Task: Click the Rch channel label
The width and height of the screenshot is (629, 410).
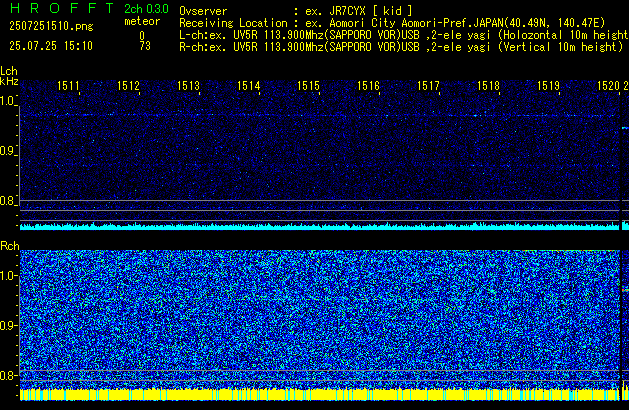Action: (10, 246)
